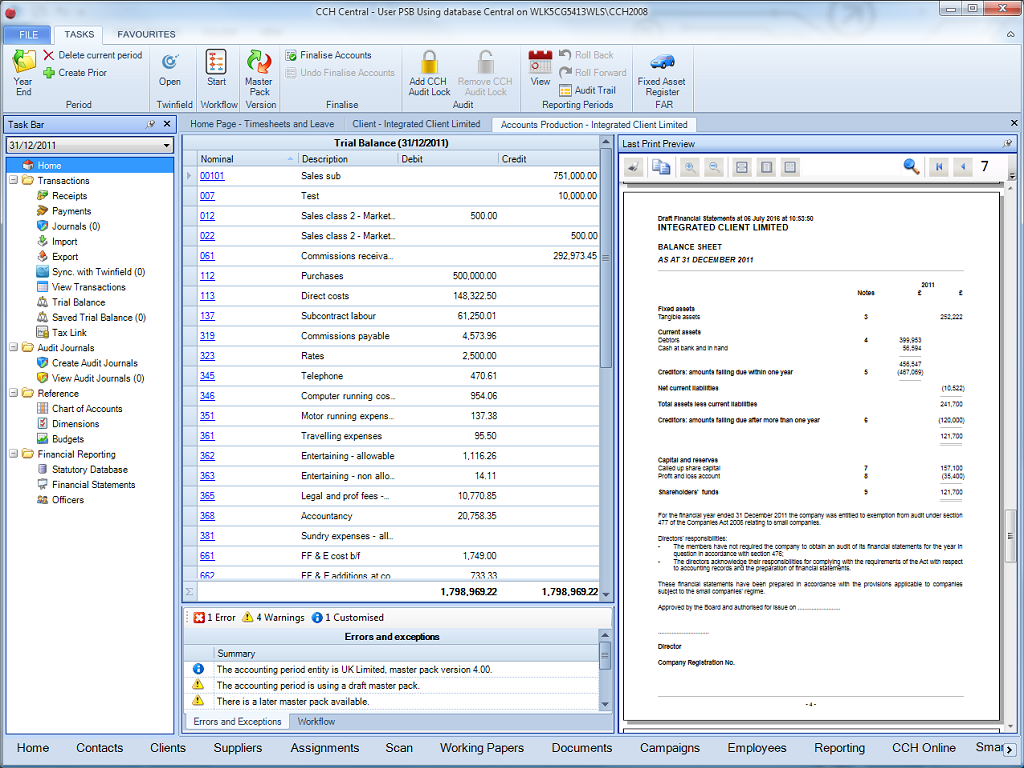Switch to the Workflow bottom tab
This screenshot has height=768, width=1024.
click(316, 721)
